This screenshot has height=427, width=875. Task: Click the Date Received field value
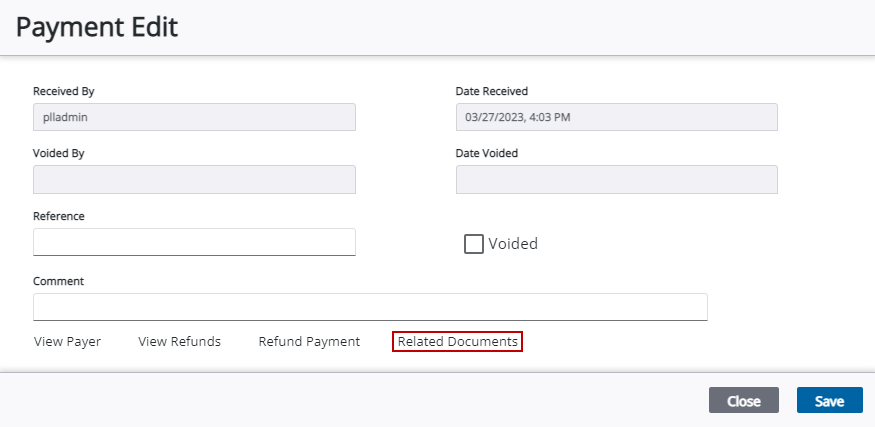[616, 117]
